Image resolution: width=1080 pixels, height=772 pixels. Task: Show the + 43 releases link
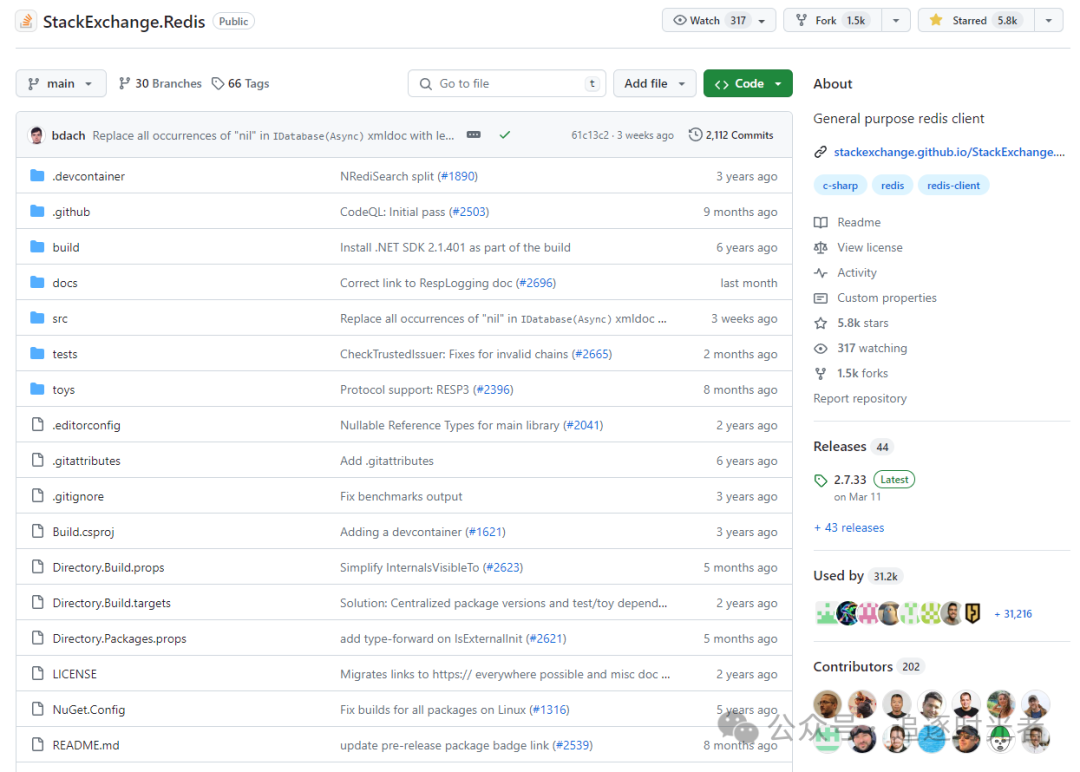pos(849,528)
